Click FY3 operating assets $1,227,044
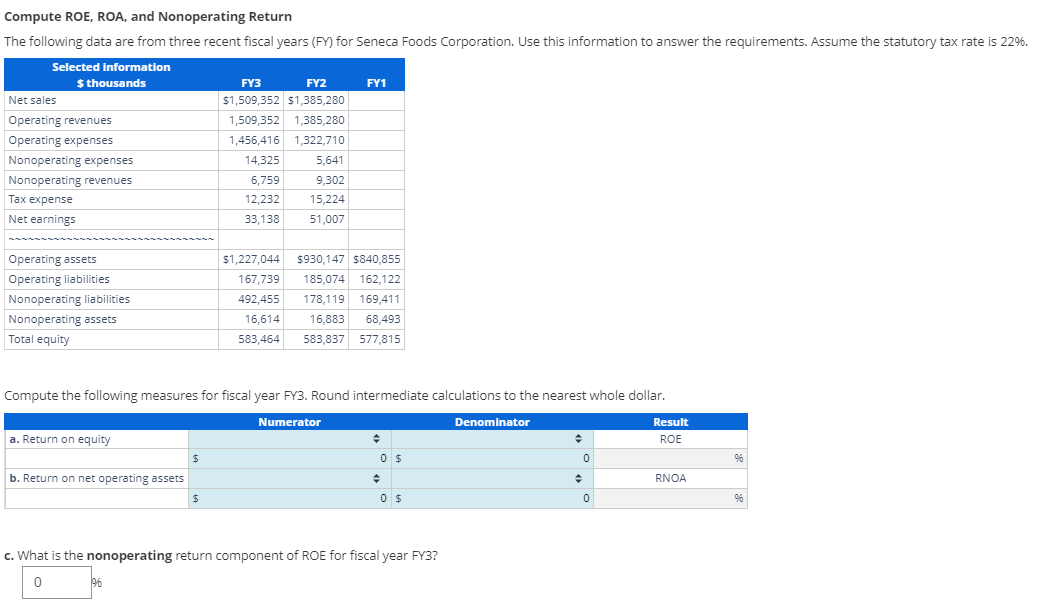The height and width of the screenshot is (605, 1038). [x=251, y=259]
